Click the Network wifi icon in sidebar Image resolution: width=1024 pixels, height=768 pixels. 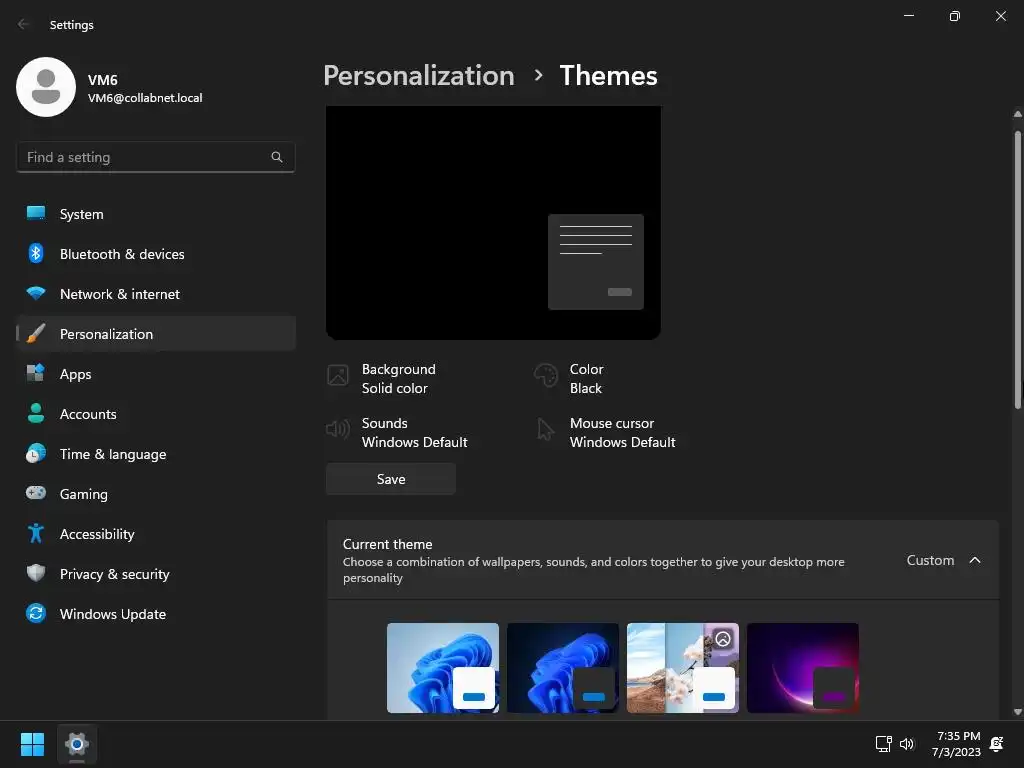pos(36,293)
